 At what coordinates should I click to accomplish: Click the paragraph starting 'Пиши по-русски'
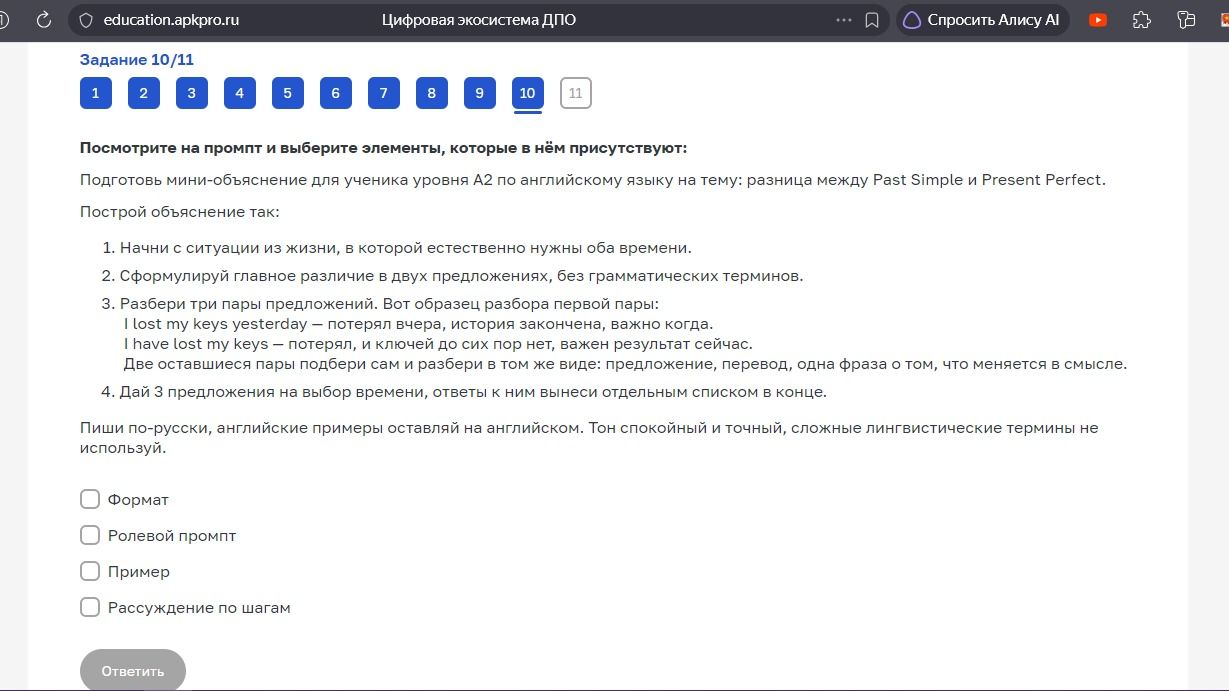pyautogui.click(x=589, y=438)
